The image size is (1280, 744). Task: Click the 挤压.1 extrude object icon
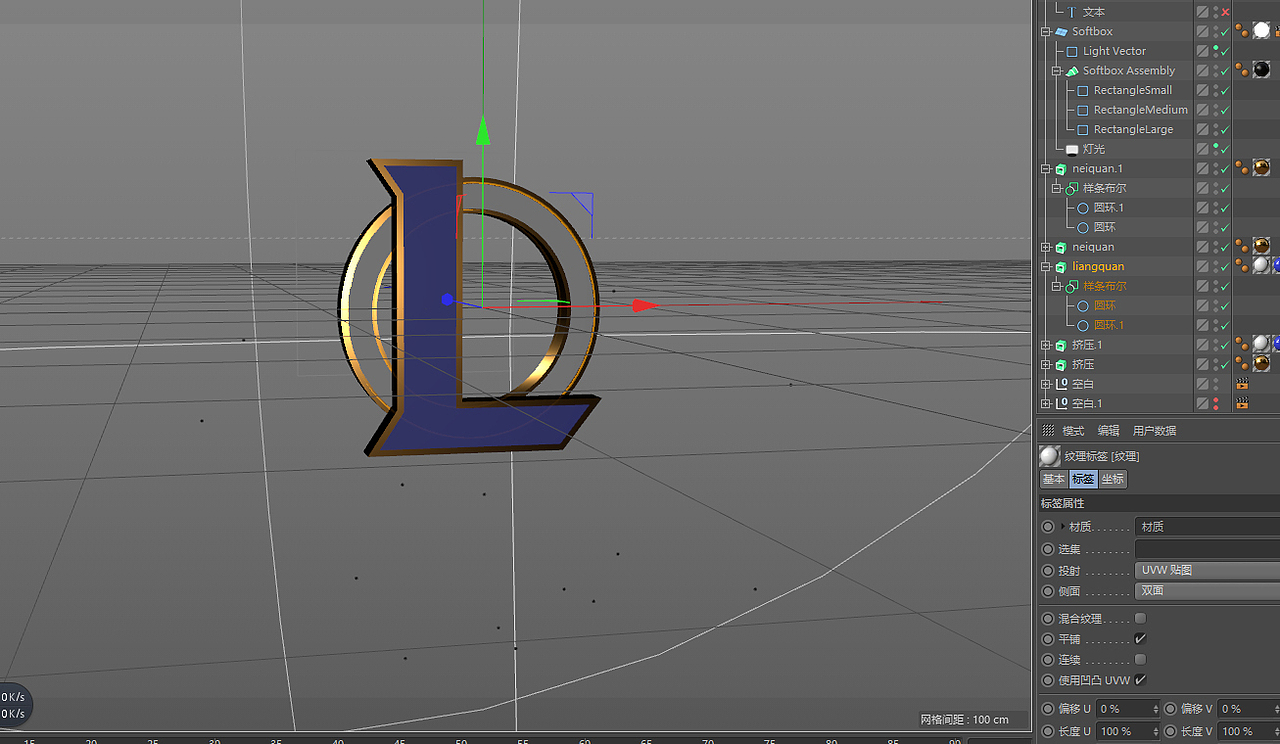[1062, 345]
